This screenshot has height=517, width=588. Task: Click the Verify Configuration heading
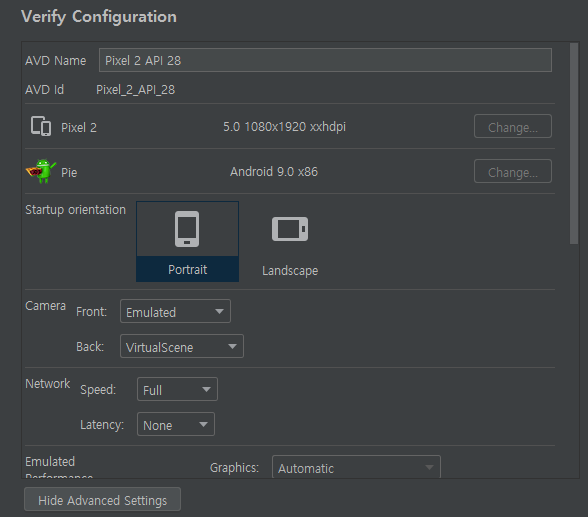99,17
